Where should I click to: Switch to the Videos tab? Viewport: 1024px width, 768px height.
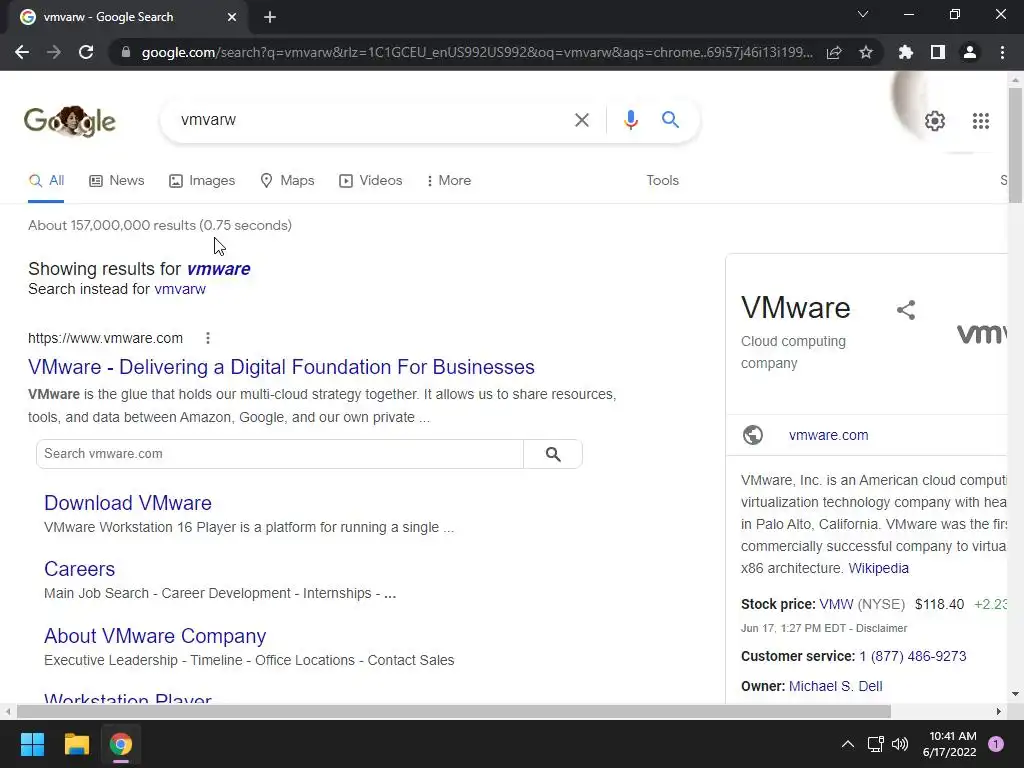point(370,181)
